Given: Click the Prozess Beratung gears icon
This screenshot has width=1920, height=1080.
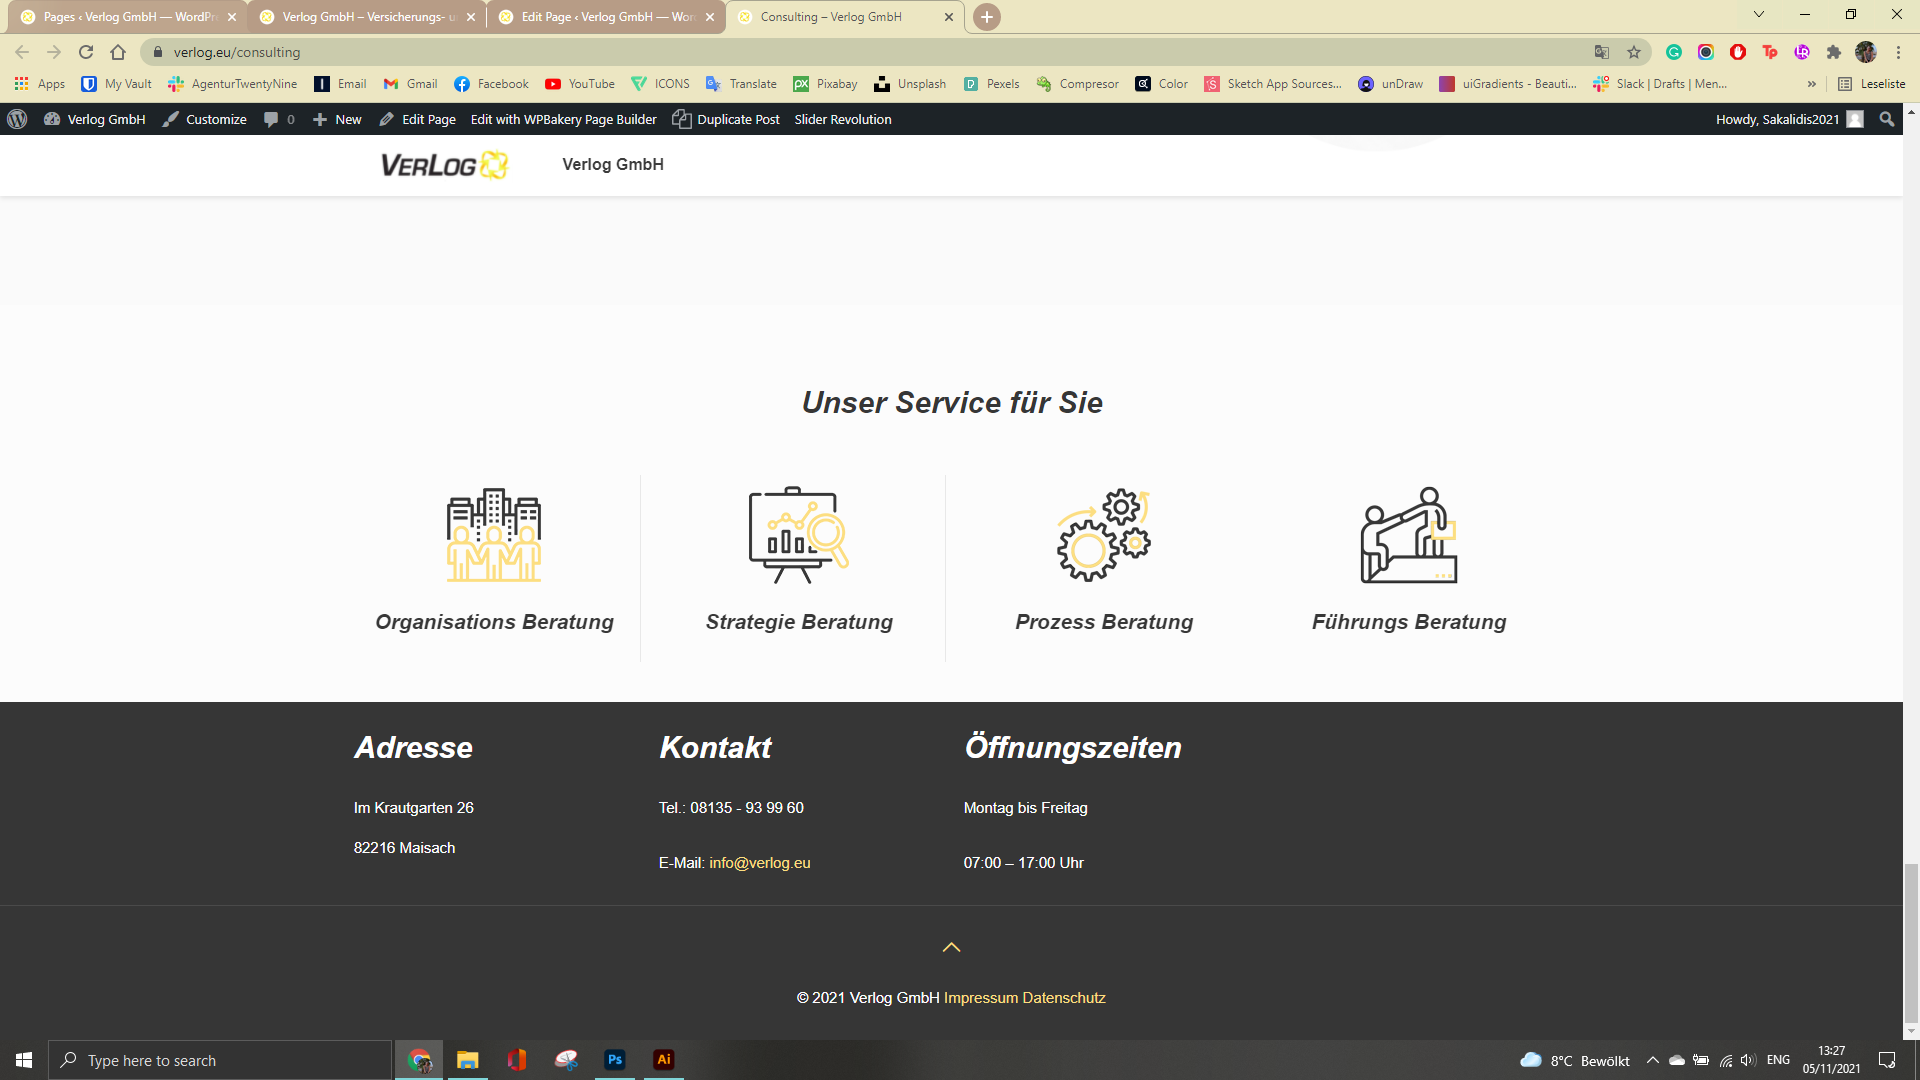Looking at the screenshot, I should [x=1104, y=535].
